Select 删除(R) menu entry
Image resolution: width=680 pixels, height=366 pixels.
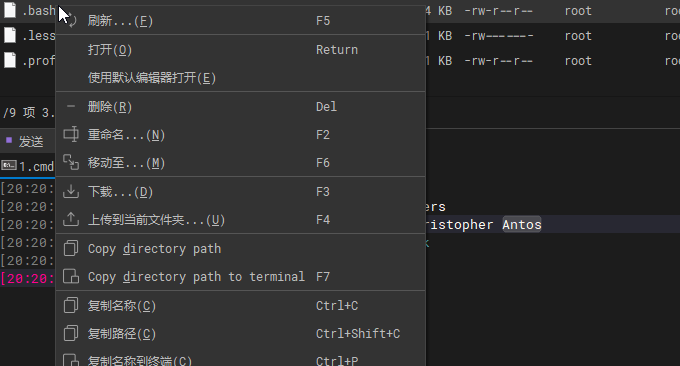click(x=241, y=106)
